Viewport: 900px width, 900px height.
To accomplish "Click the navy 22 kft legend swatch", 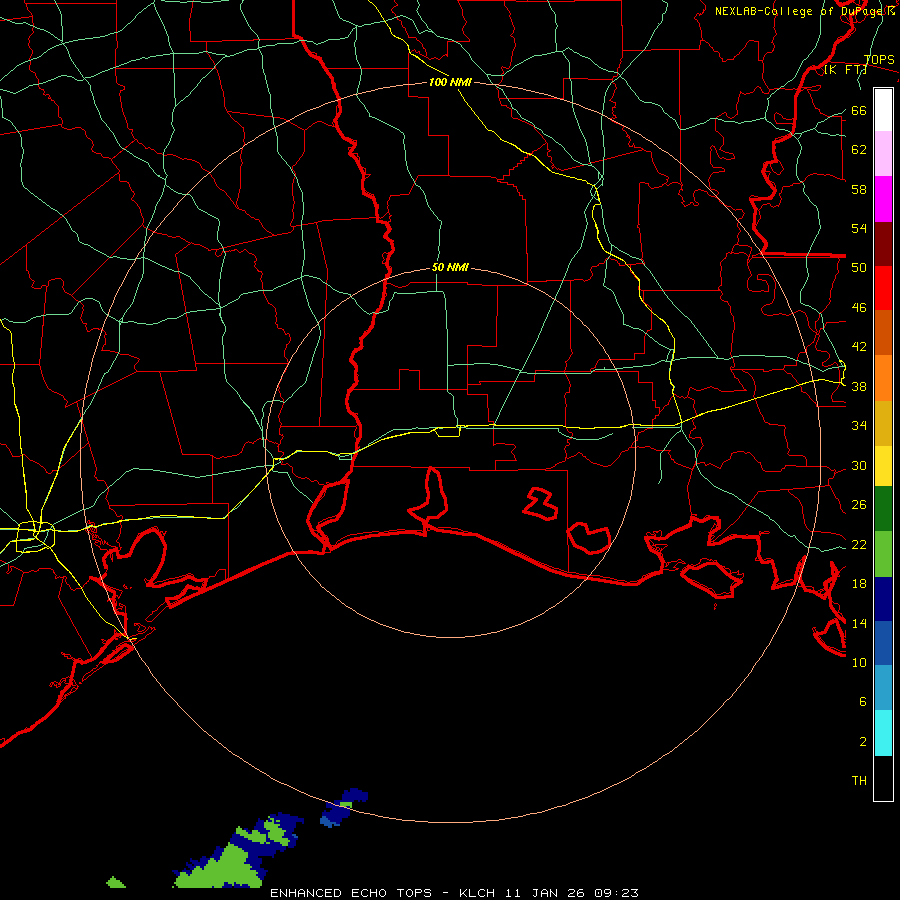I will (883, 599).
